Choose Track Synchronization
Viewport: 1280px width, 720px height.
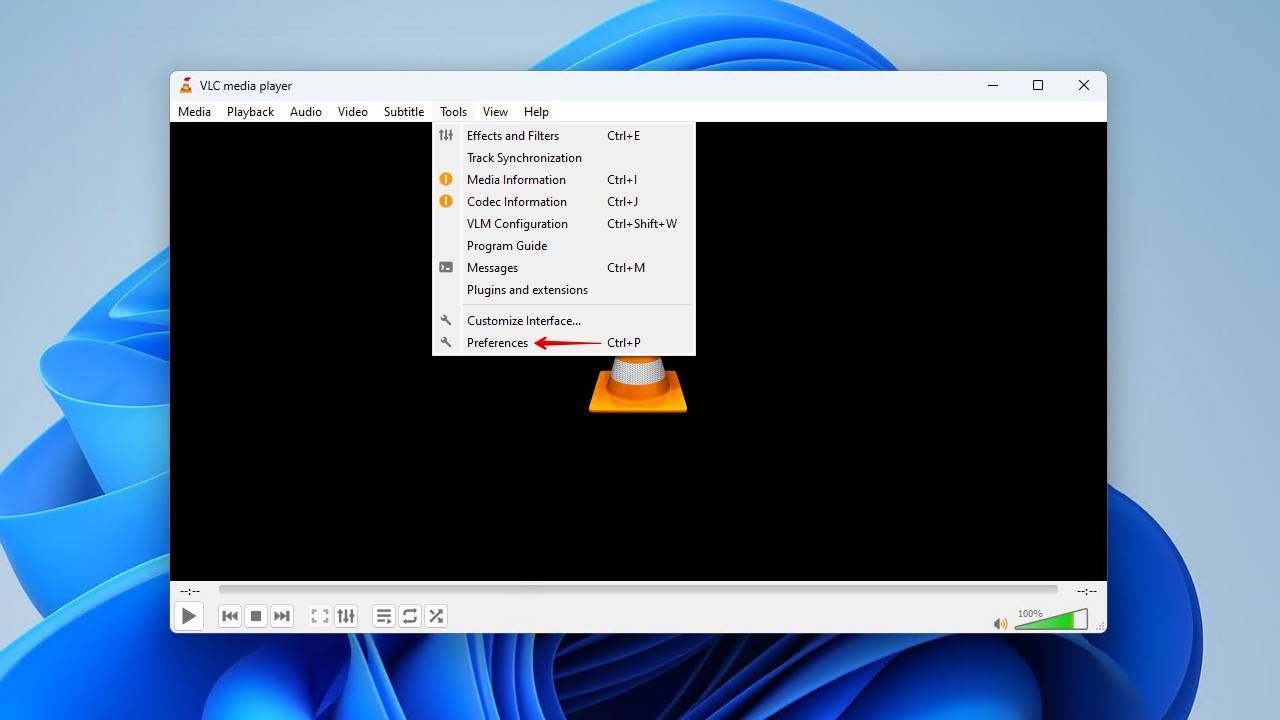click(x=564, y=158)
